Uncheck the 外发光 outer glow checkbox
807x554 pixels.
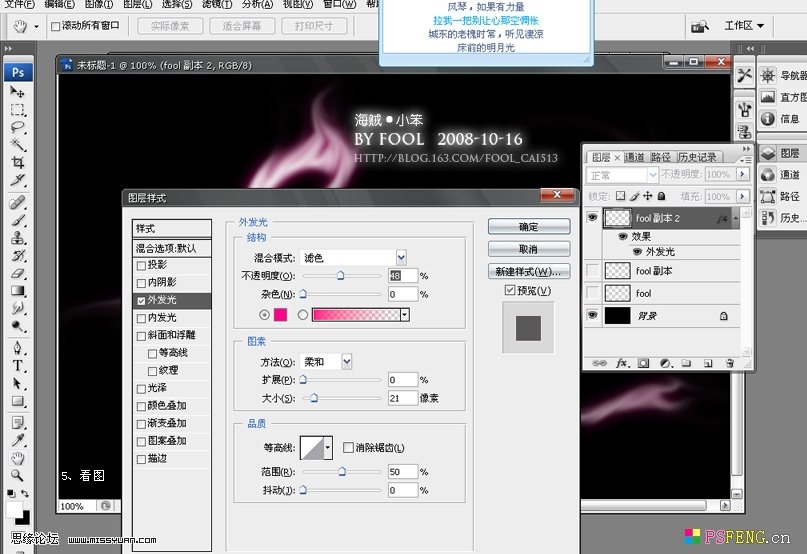tap(141, 301)
